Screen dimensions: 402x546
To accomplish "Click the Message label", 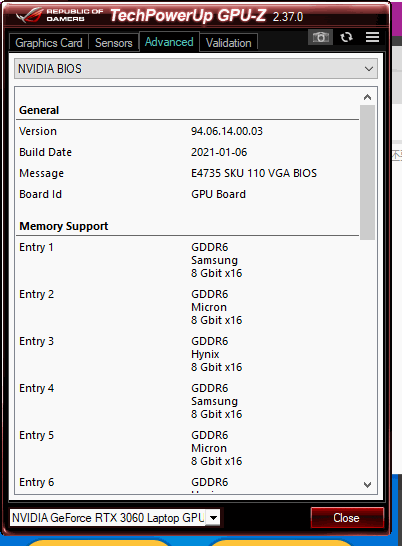I will point(41,173).
